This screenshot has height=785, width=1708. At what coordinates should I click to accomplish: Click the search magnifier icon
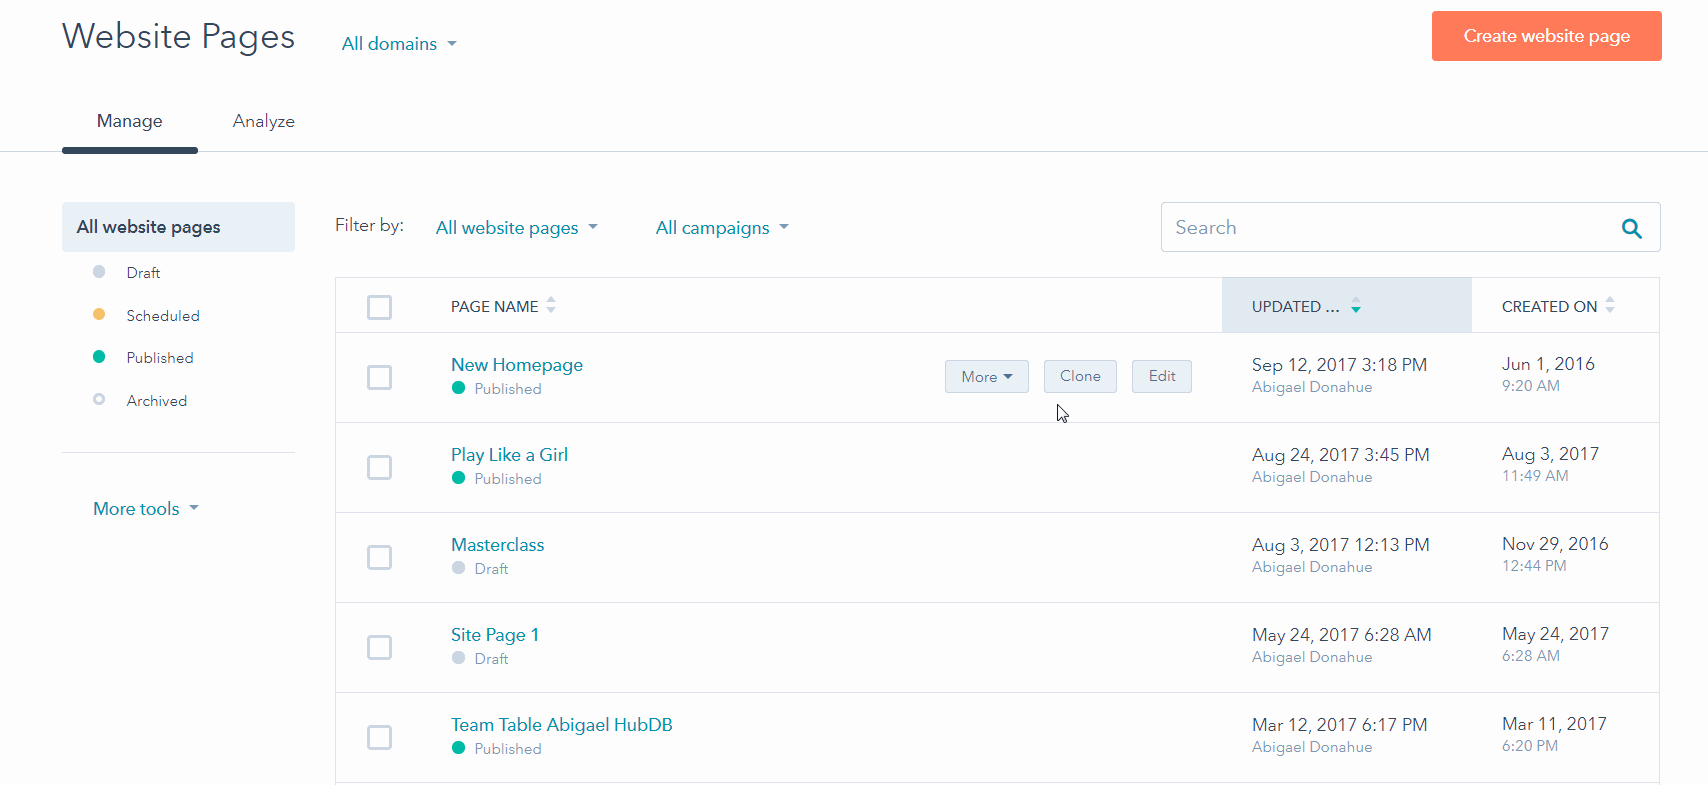point(1631,228)
